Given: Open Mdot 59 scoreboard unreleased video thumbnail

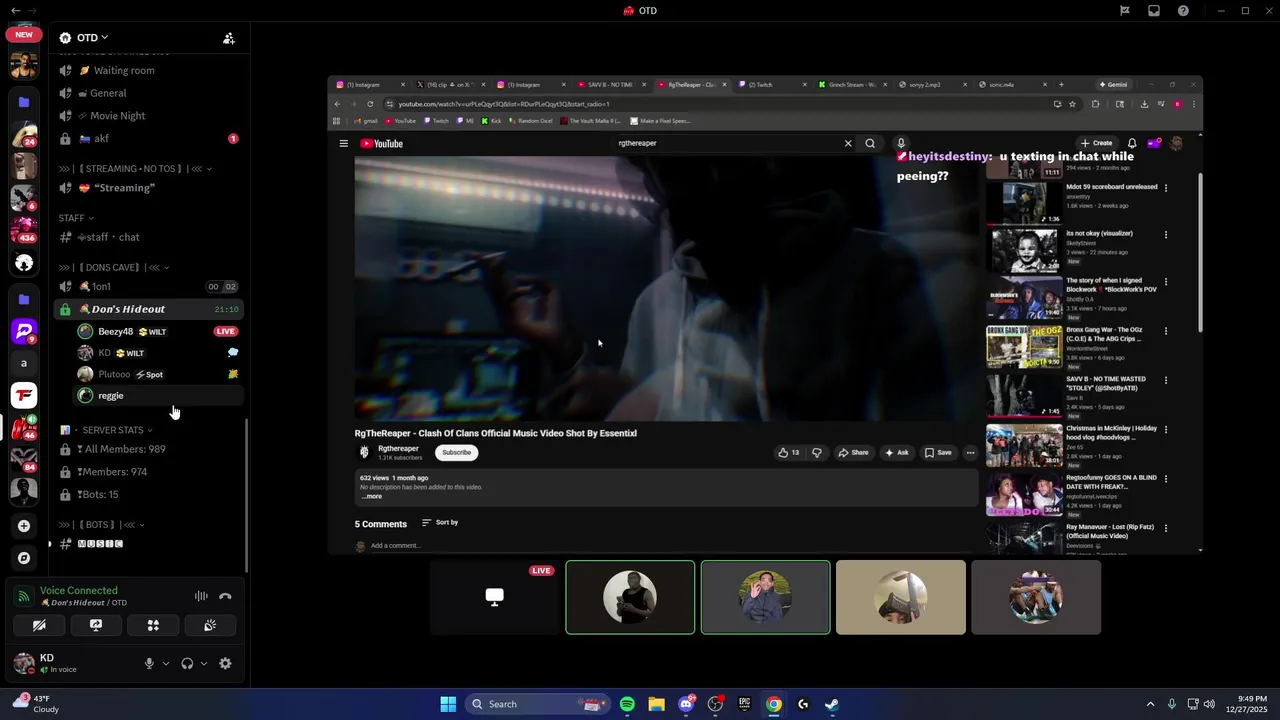Looking at the screenshot, I should [x=1024, y=203].
